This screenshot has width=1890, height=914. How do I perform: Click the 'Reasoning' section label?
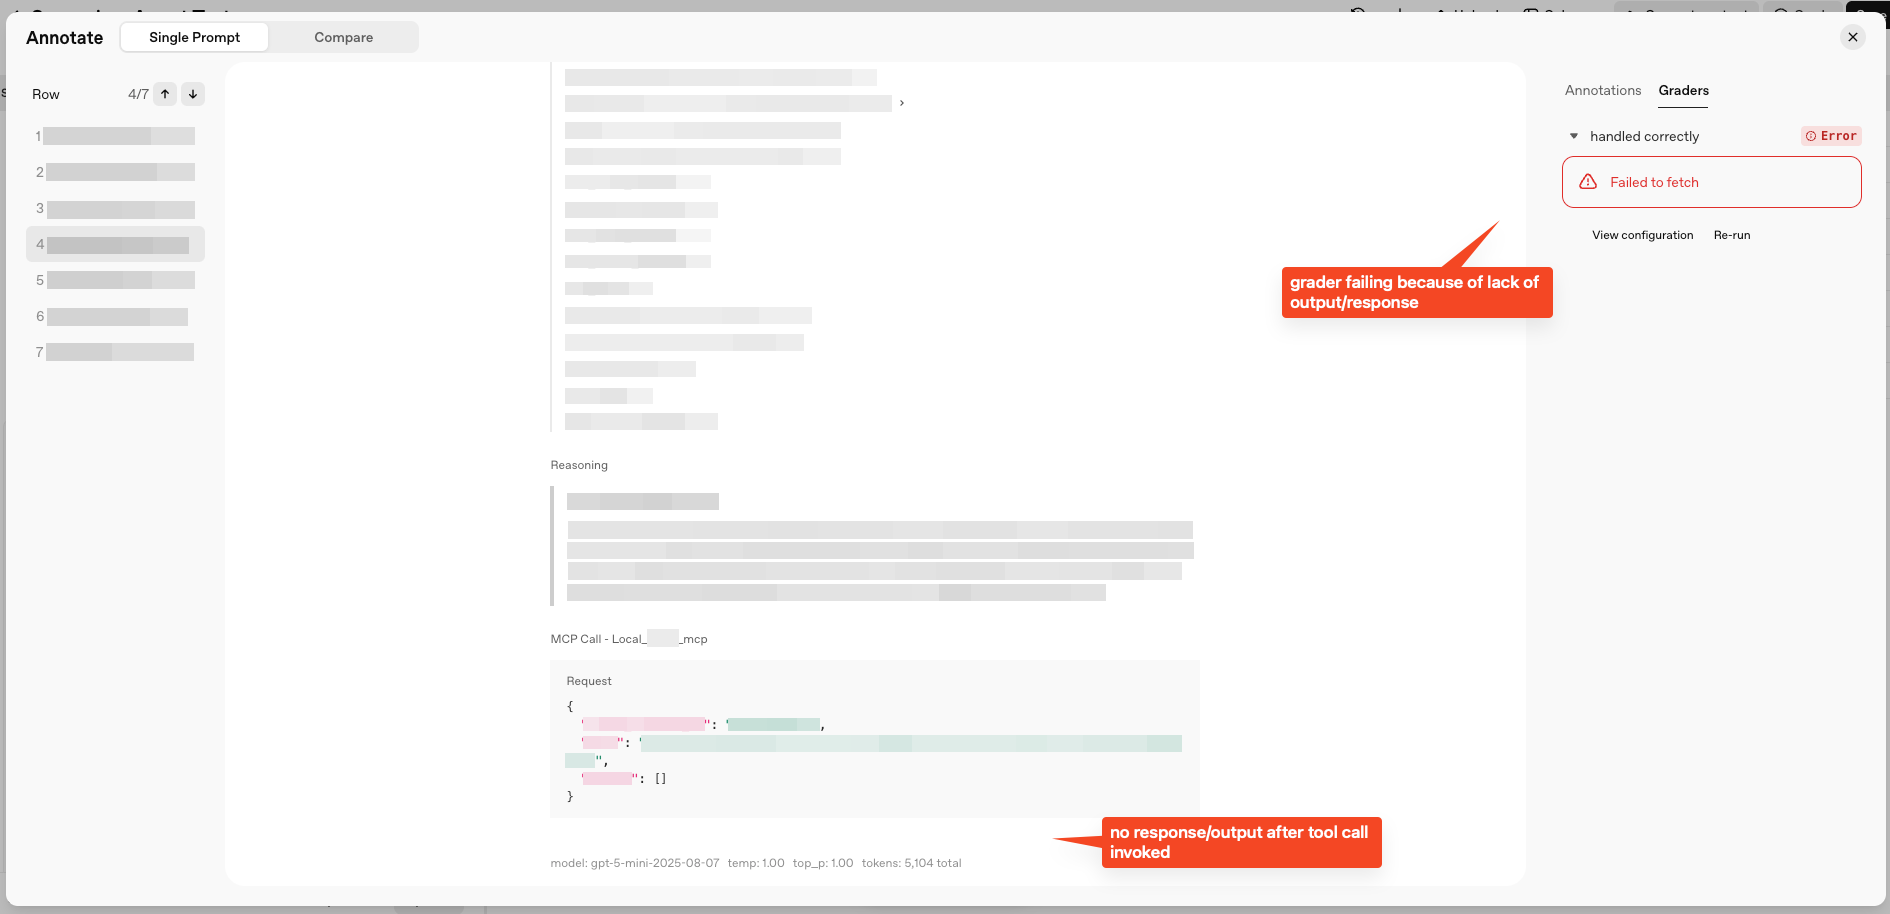pos(579,465)
